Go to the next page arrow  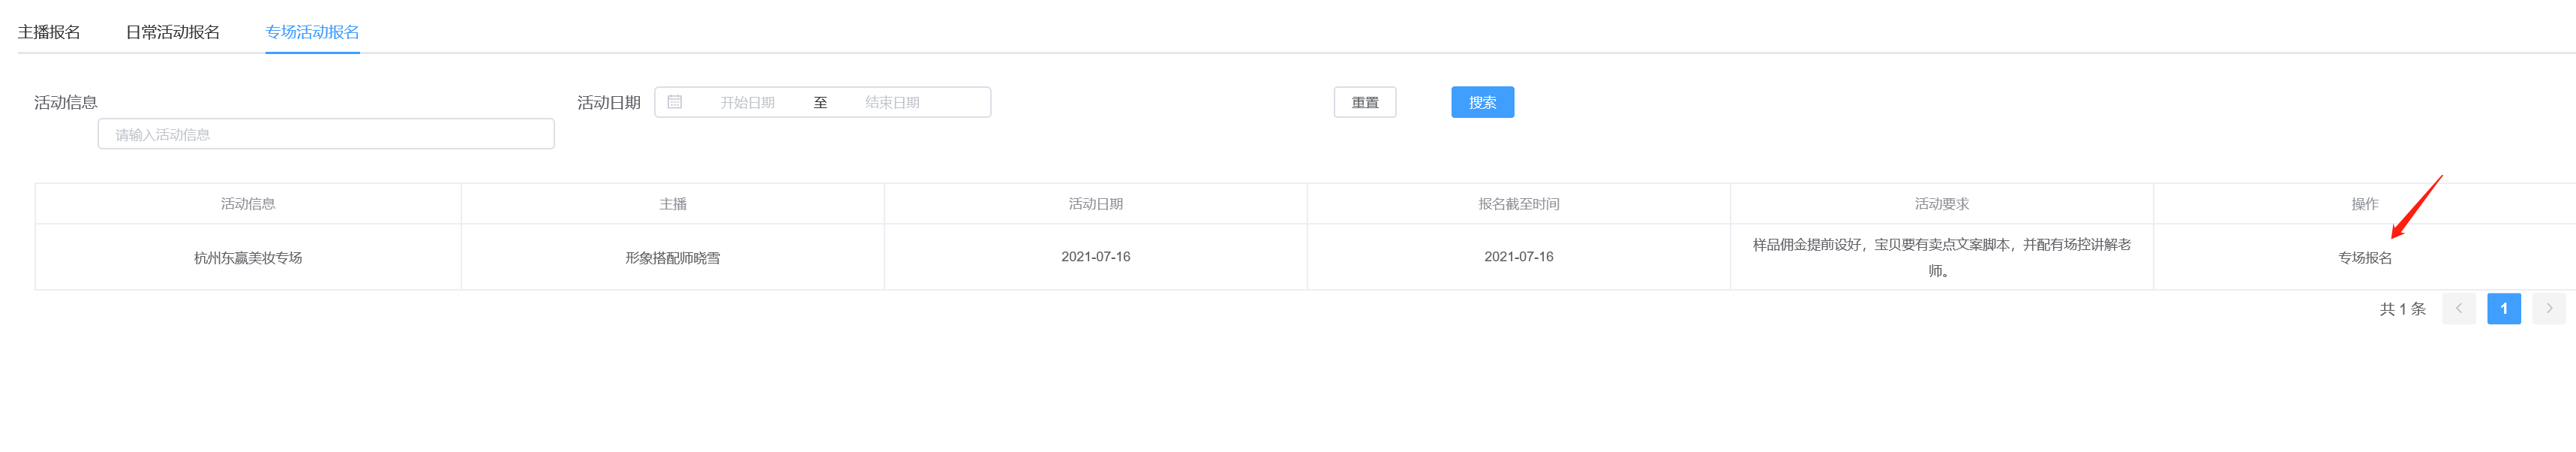(x=2548, y=308)
